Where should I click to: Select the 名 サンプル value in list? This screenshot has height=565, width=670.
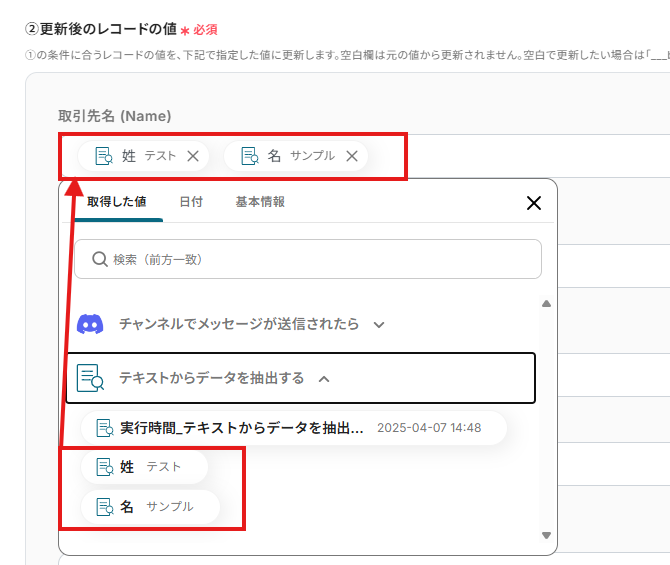click(150, 506)
